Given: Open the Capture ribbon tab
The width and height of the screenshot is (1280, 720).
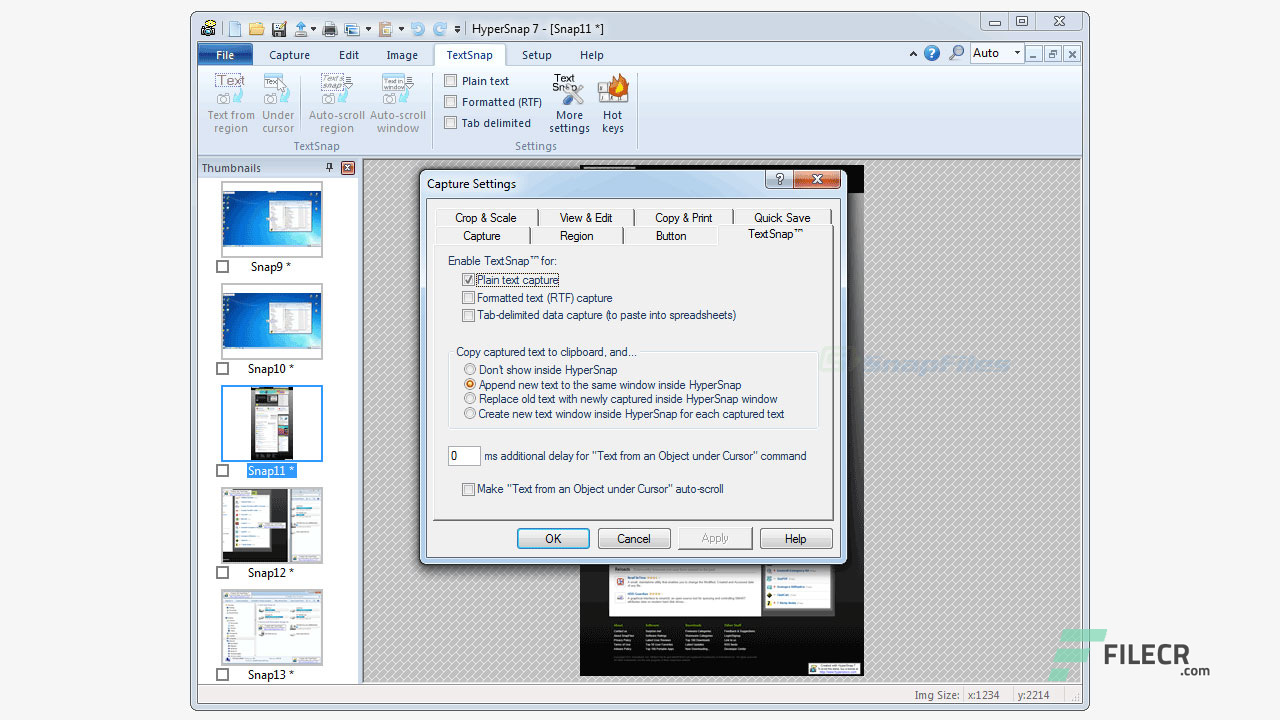Looking at the screenshot, I should click(289, 55).
